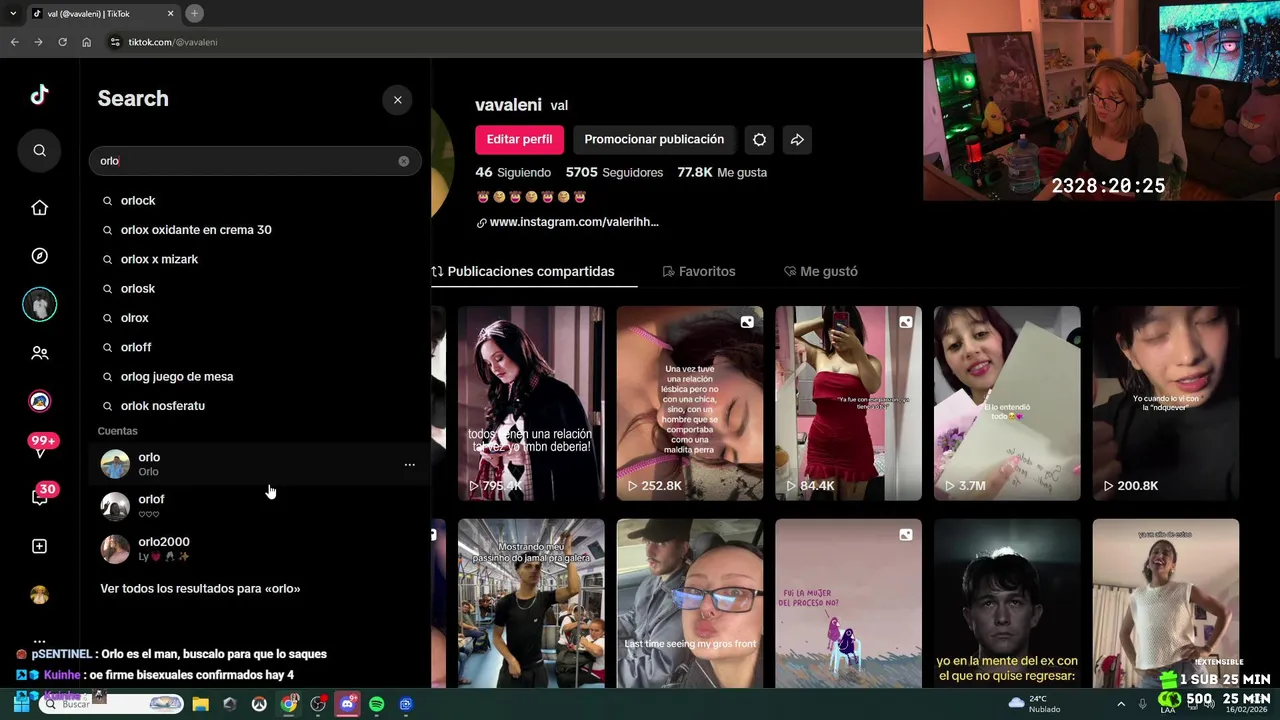Open the video thumbnail with 3.7M views
This screenshot has height=720, width=1280.
point(1007,403)
